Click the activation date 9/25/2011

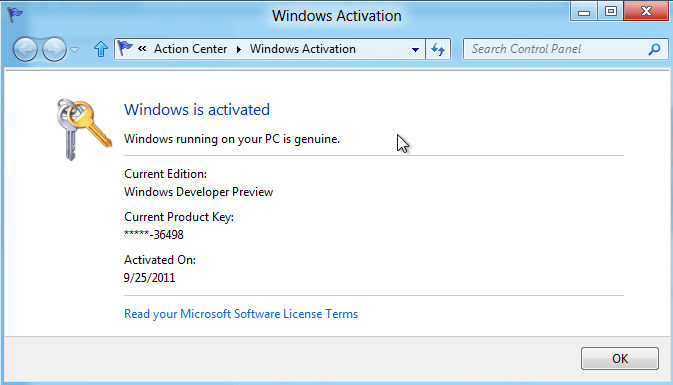[149, 278]
